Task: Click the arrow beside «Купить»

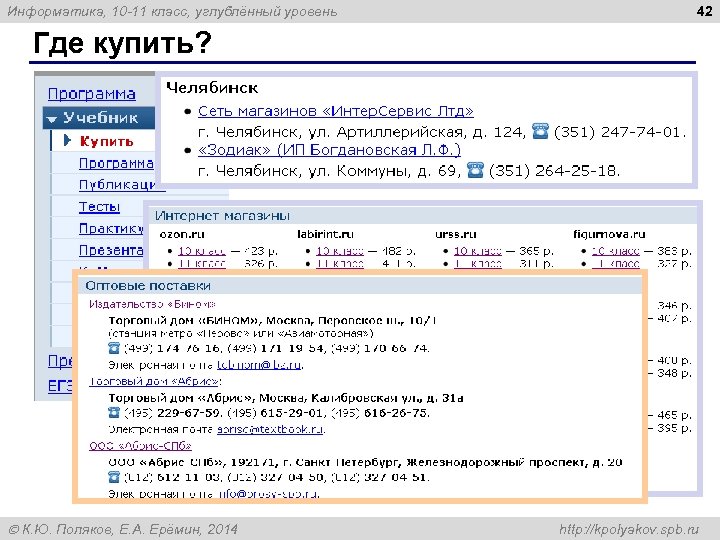Action: [x=67, y=141]
